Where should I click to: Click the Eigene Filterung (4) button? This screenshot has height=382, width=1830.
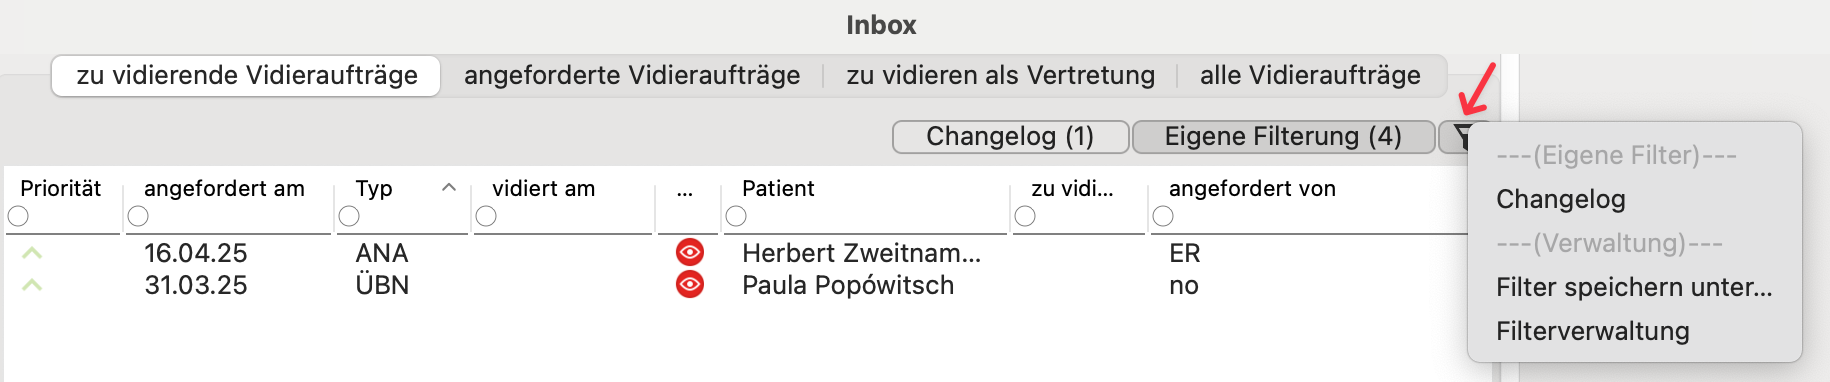[x=1283, y=137]
